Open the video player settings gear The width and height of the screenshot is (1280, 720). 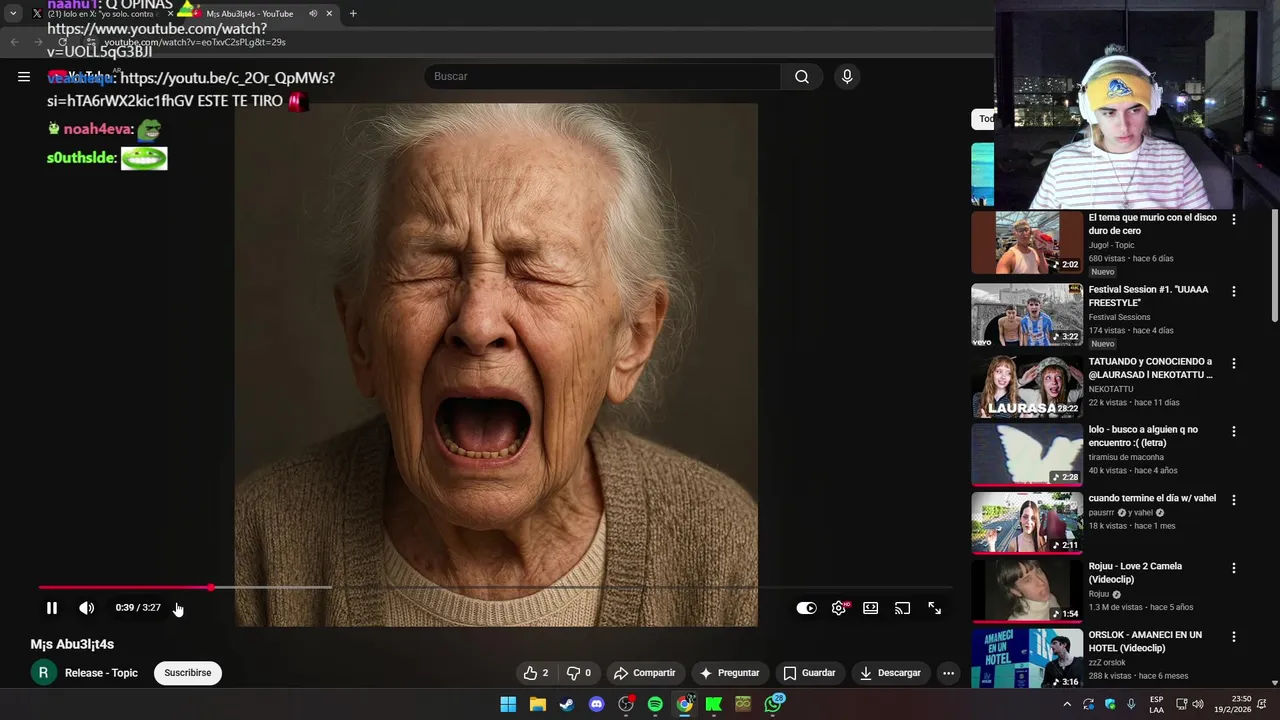tap(838, 608)
